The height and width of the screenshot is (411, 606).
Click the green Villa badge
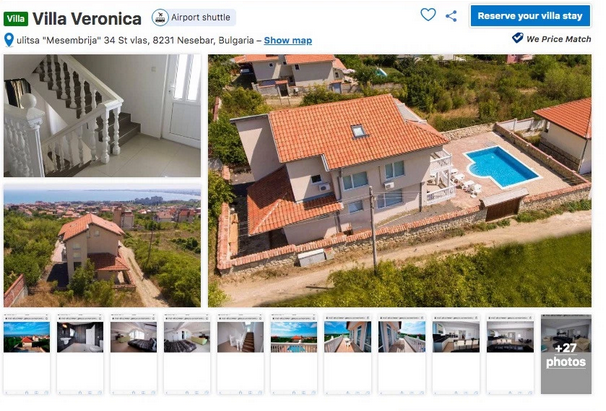pos(16,19)
